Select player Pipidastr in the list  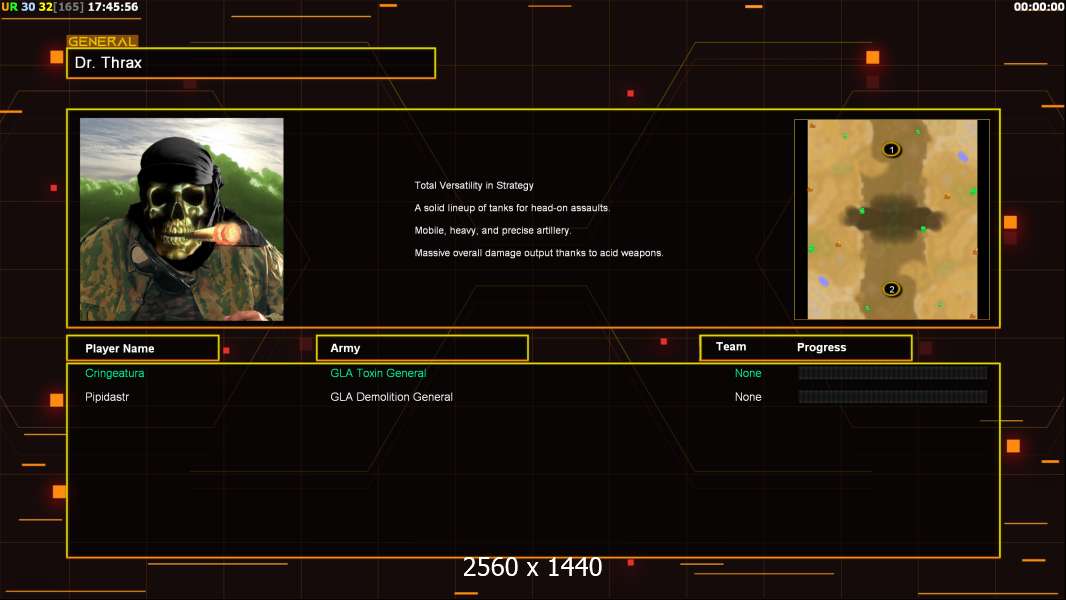click(x=107, y=397)
